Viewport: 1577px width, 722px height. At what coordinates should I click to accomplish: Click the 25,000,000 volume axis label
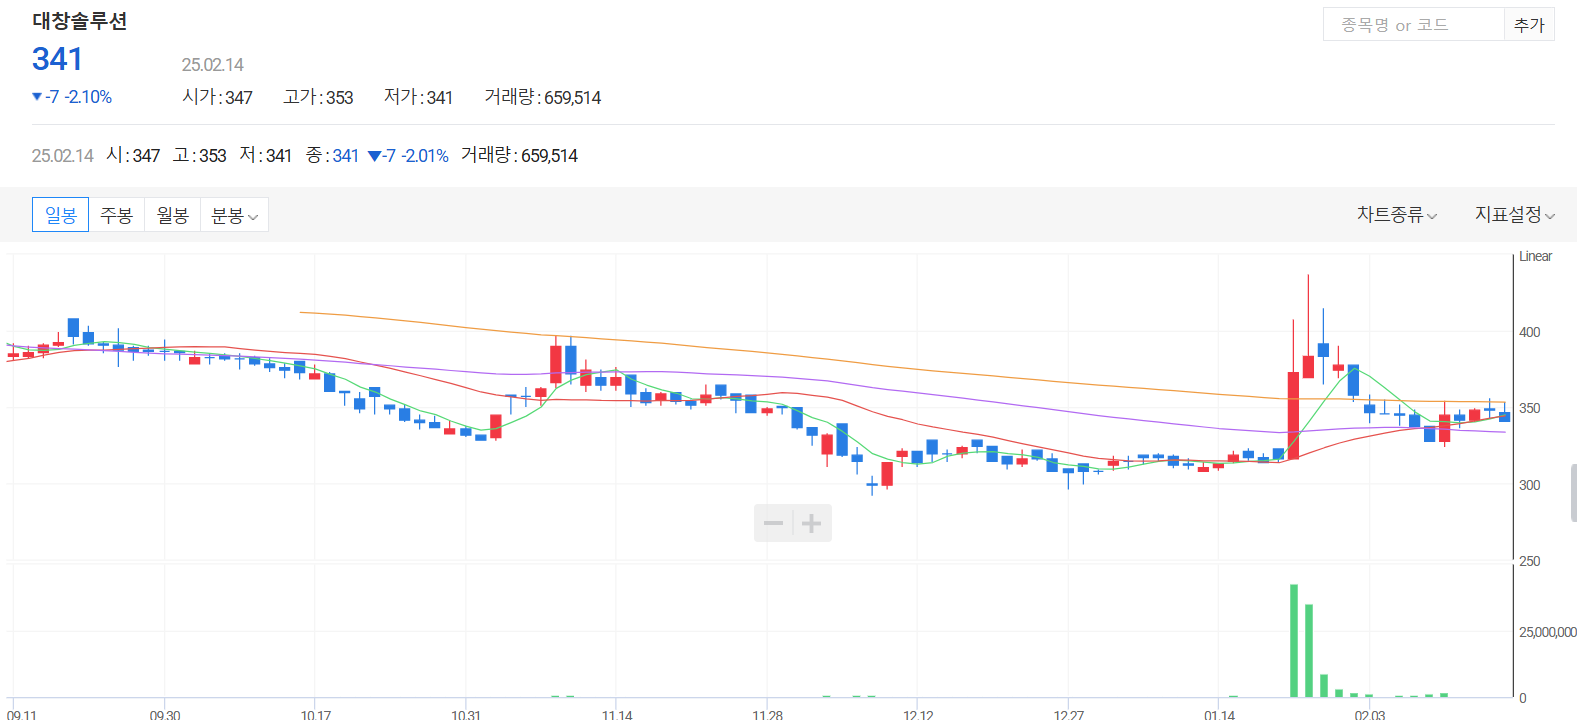coord(1547,632)
